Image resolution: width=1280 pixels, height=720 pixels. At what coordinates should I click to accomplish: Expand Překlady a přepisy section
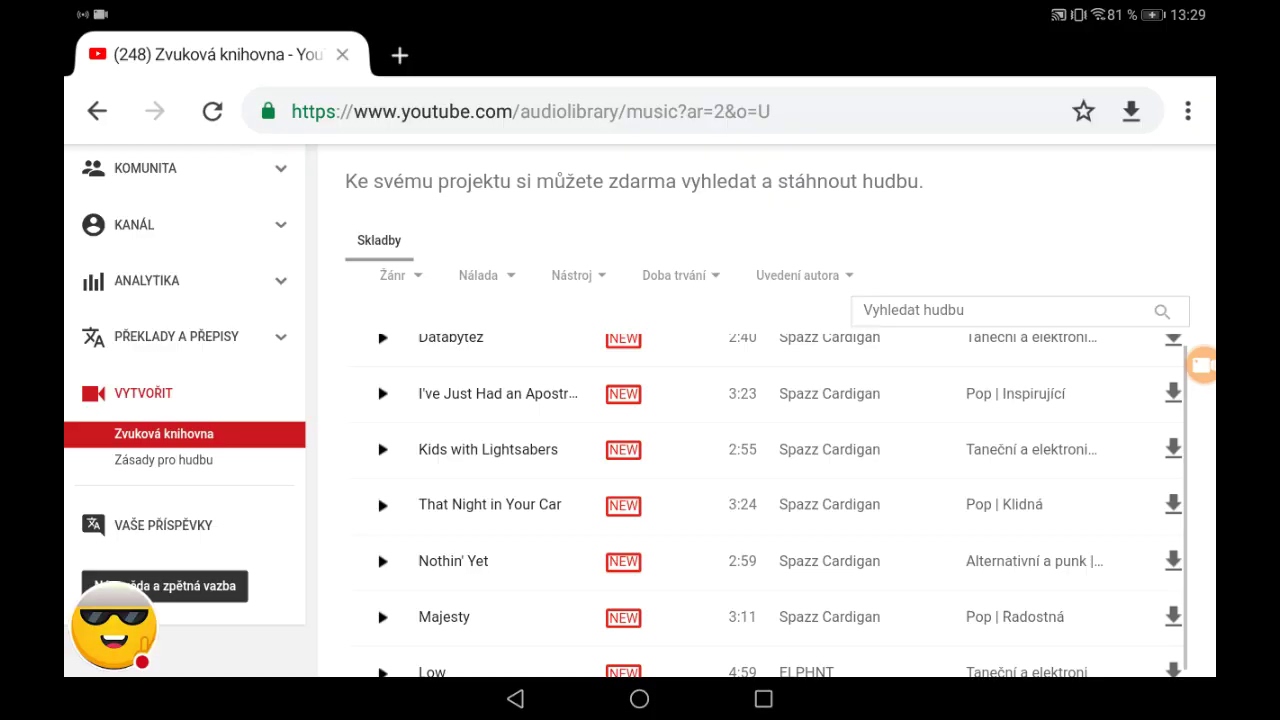point(281,337)
